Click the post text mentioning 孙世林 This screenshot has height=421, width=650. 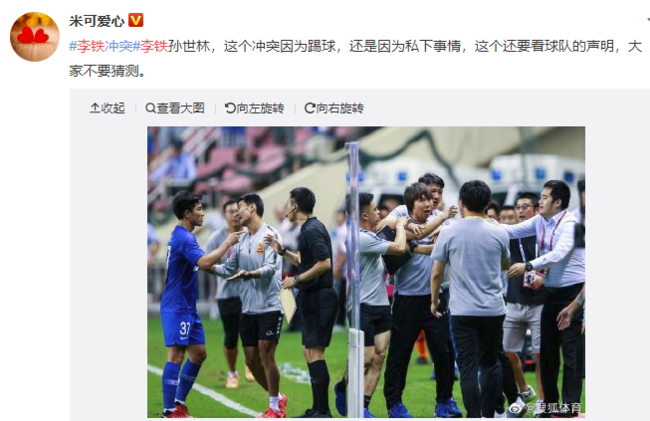click(x=356, y=58)
